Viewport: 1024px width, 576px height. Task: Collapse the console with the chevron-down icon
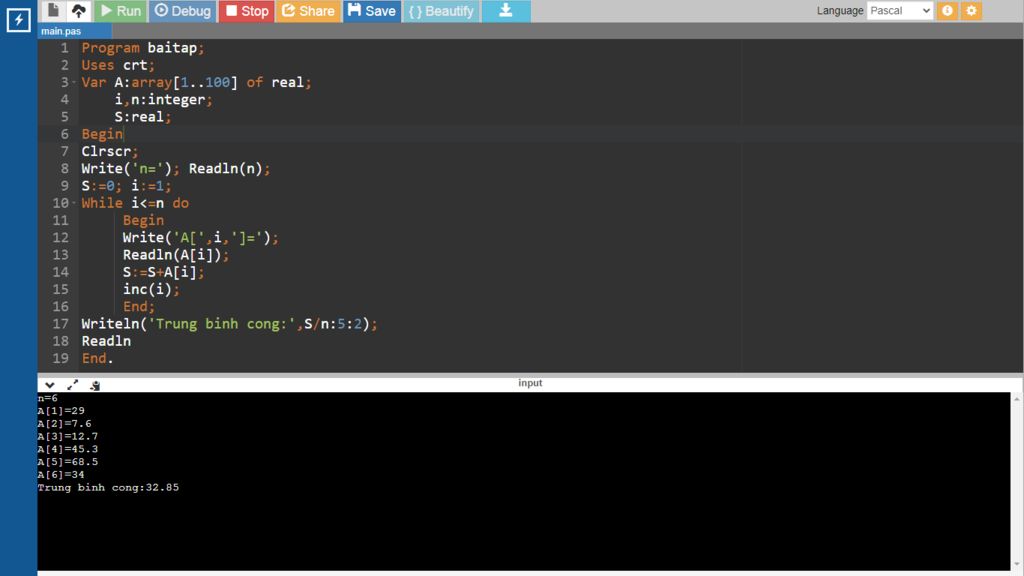[50, 385]
